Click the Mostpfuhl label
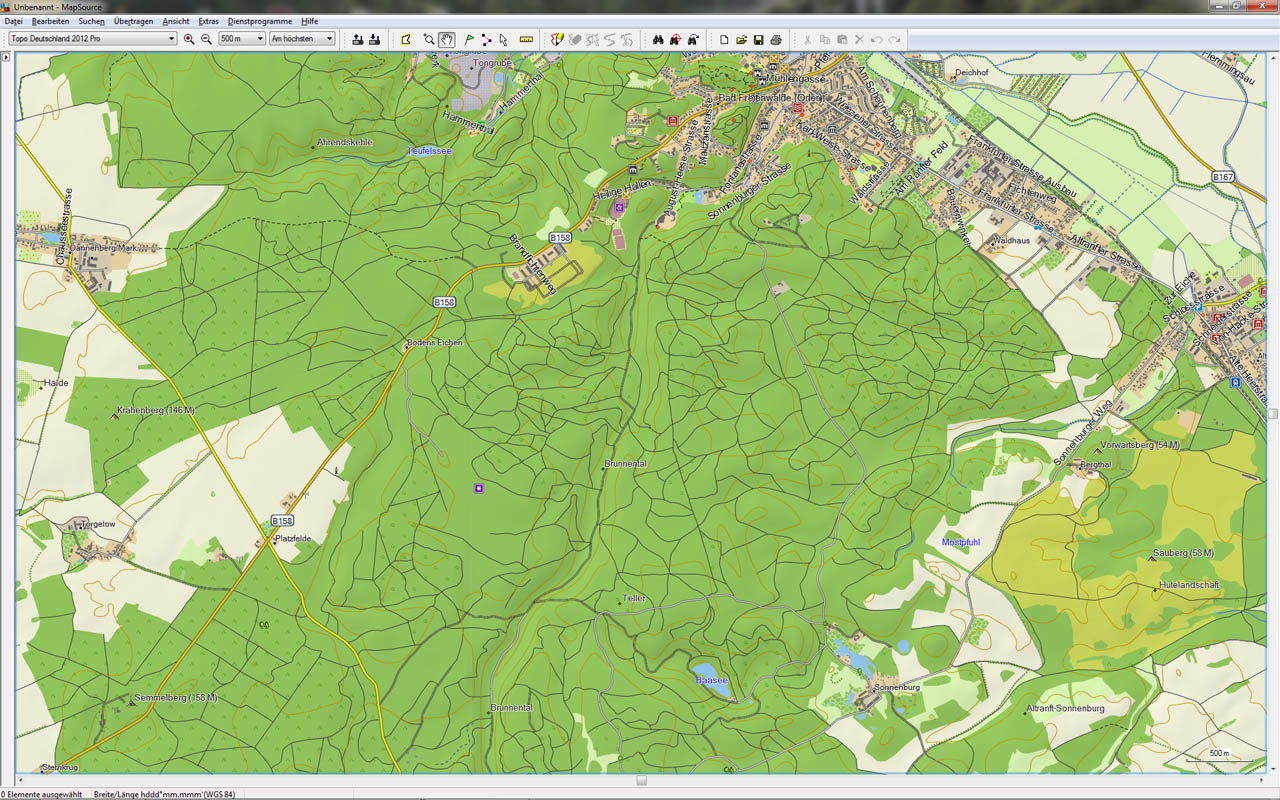Screen dimensions: 1280x800 point(961,542)
